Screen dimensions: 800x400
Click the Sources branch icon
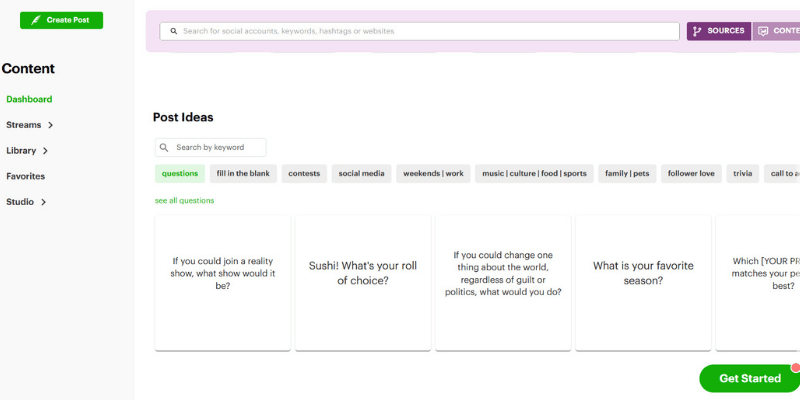click(x=697, y=31)
